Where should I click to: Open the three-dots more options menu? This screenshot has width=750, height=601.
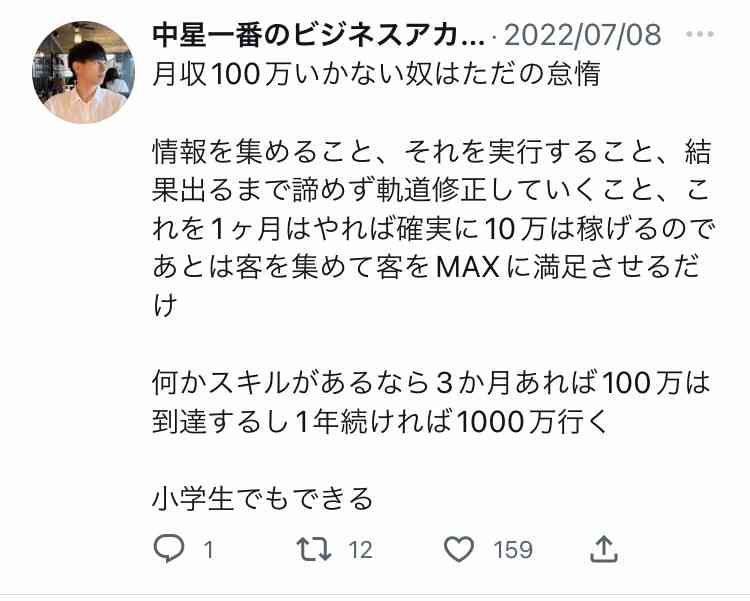[x=700, y=34]
